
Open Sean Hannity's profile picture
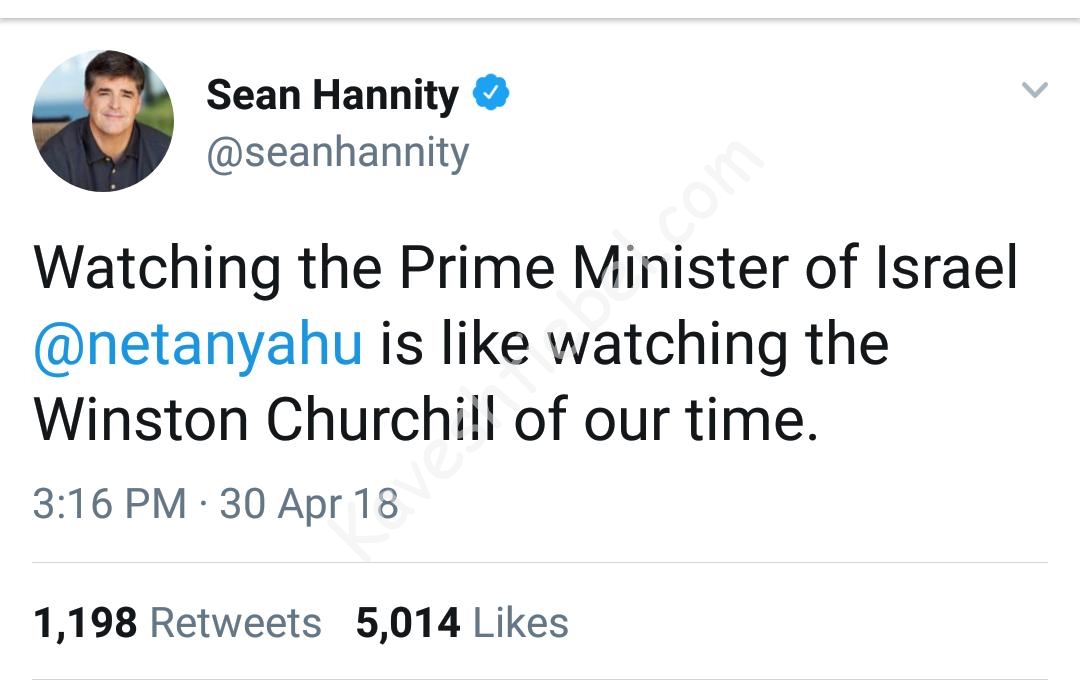(103, 121)
